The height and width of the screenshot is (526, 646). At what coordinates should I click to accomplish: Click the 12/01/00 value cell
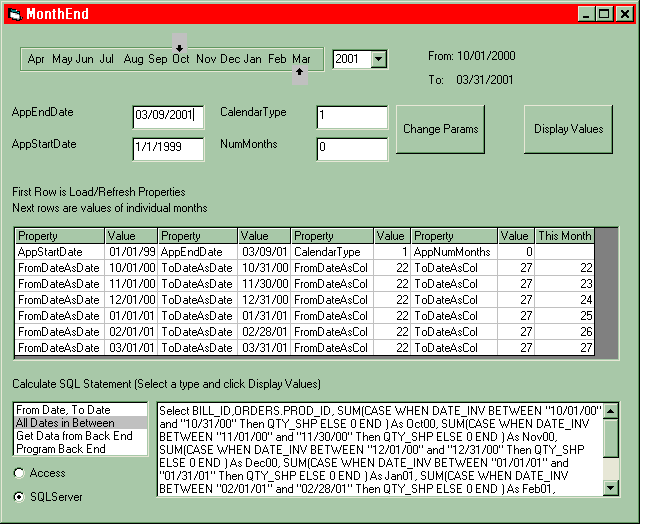coord(131,300)
